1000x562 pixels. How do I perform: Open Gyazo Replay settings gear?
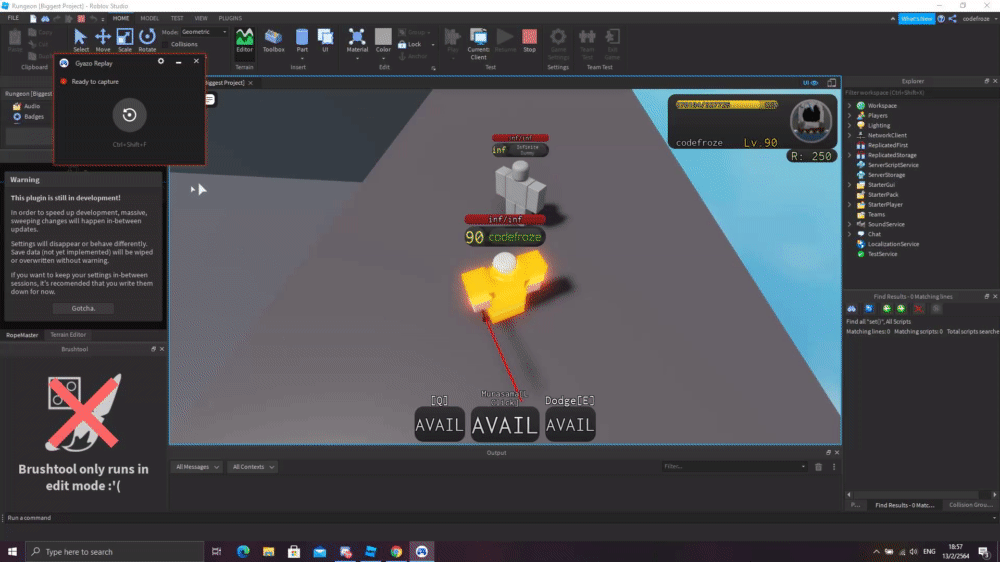pyautogui.click(x=161, y=61)
